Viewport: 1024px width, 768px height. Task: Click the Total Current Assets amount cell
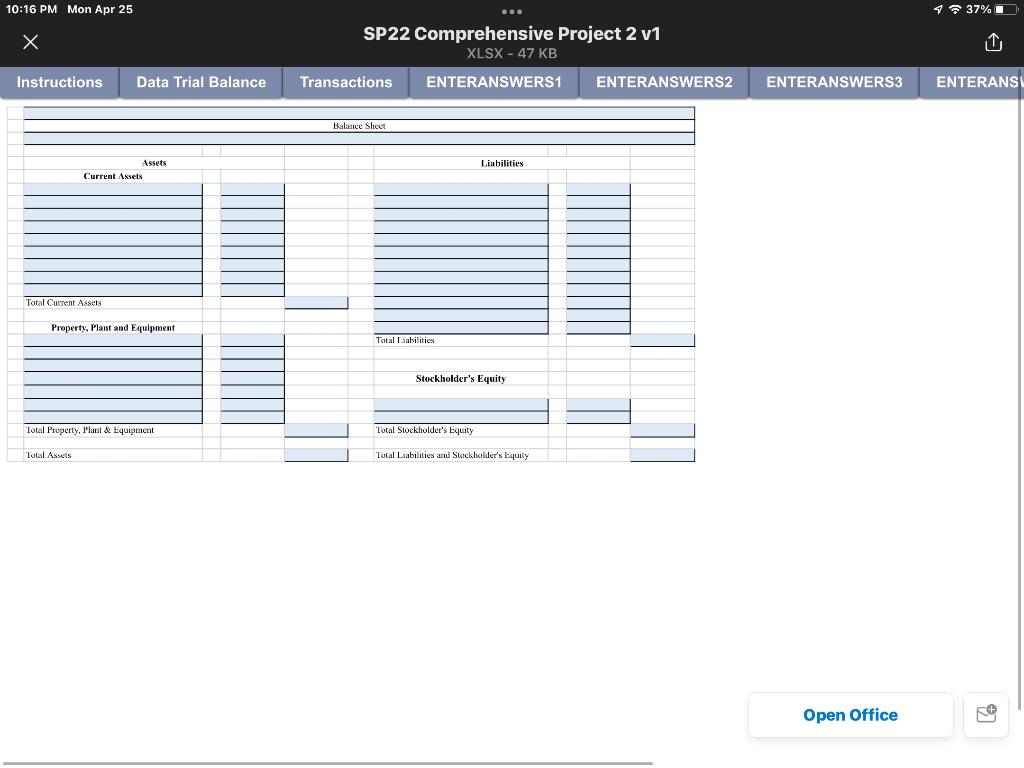(316, 302)
